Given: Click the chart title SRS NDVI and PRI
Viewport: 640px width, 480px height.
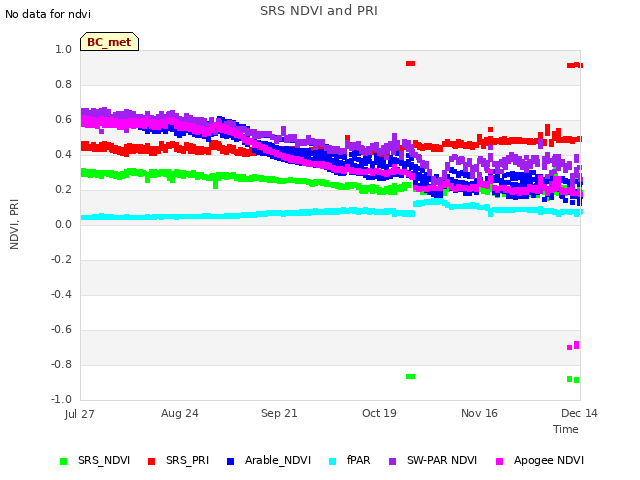Looking at the screenshot, I should click(x=319, y=11).
